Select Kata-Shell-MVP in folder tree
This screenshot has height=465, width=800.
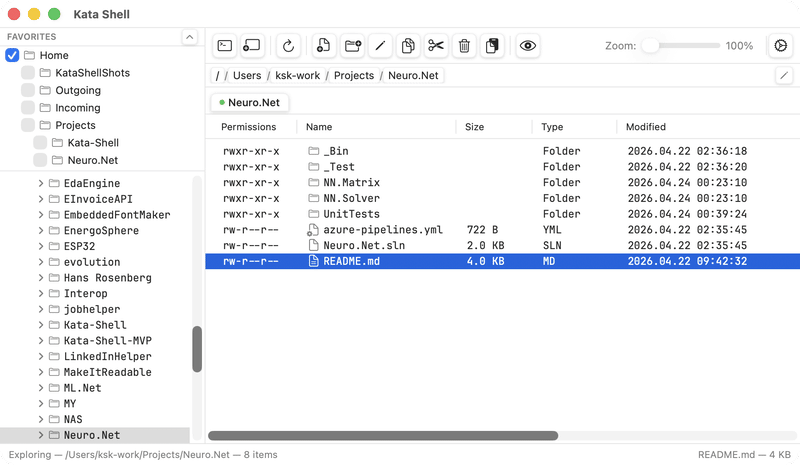point(108,340)
